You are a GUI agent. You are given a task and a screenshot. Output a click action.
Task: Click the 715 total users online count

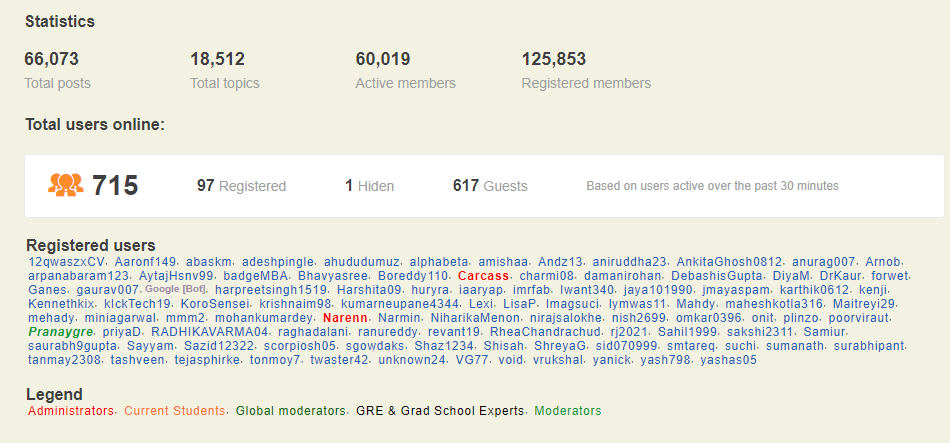point(115,185)
